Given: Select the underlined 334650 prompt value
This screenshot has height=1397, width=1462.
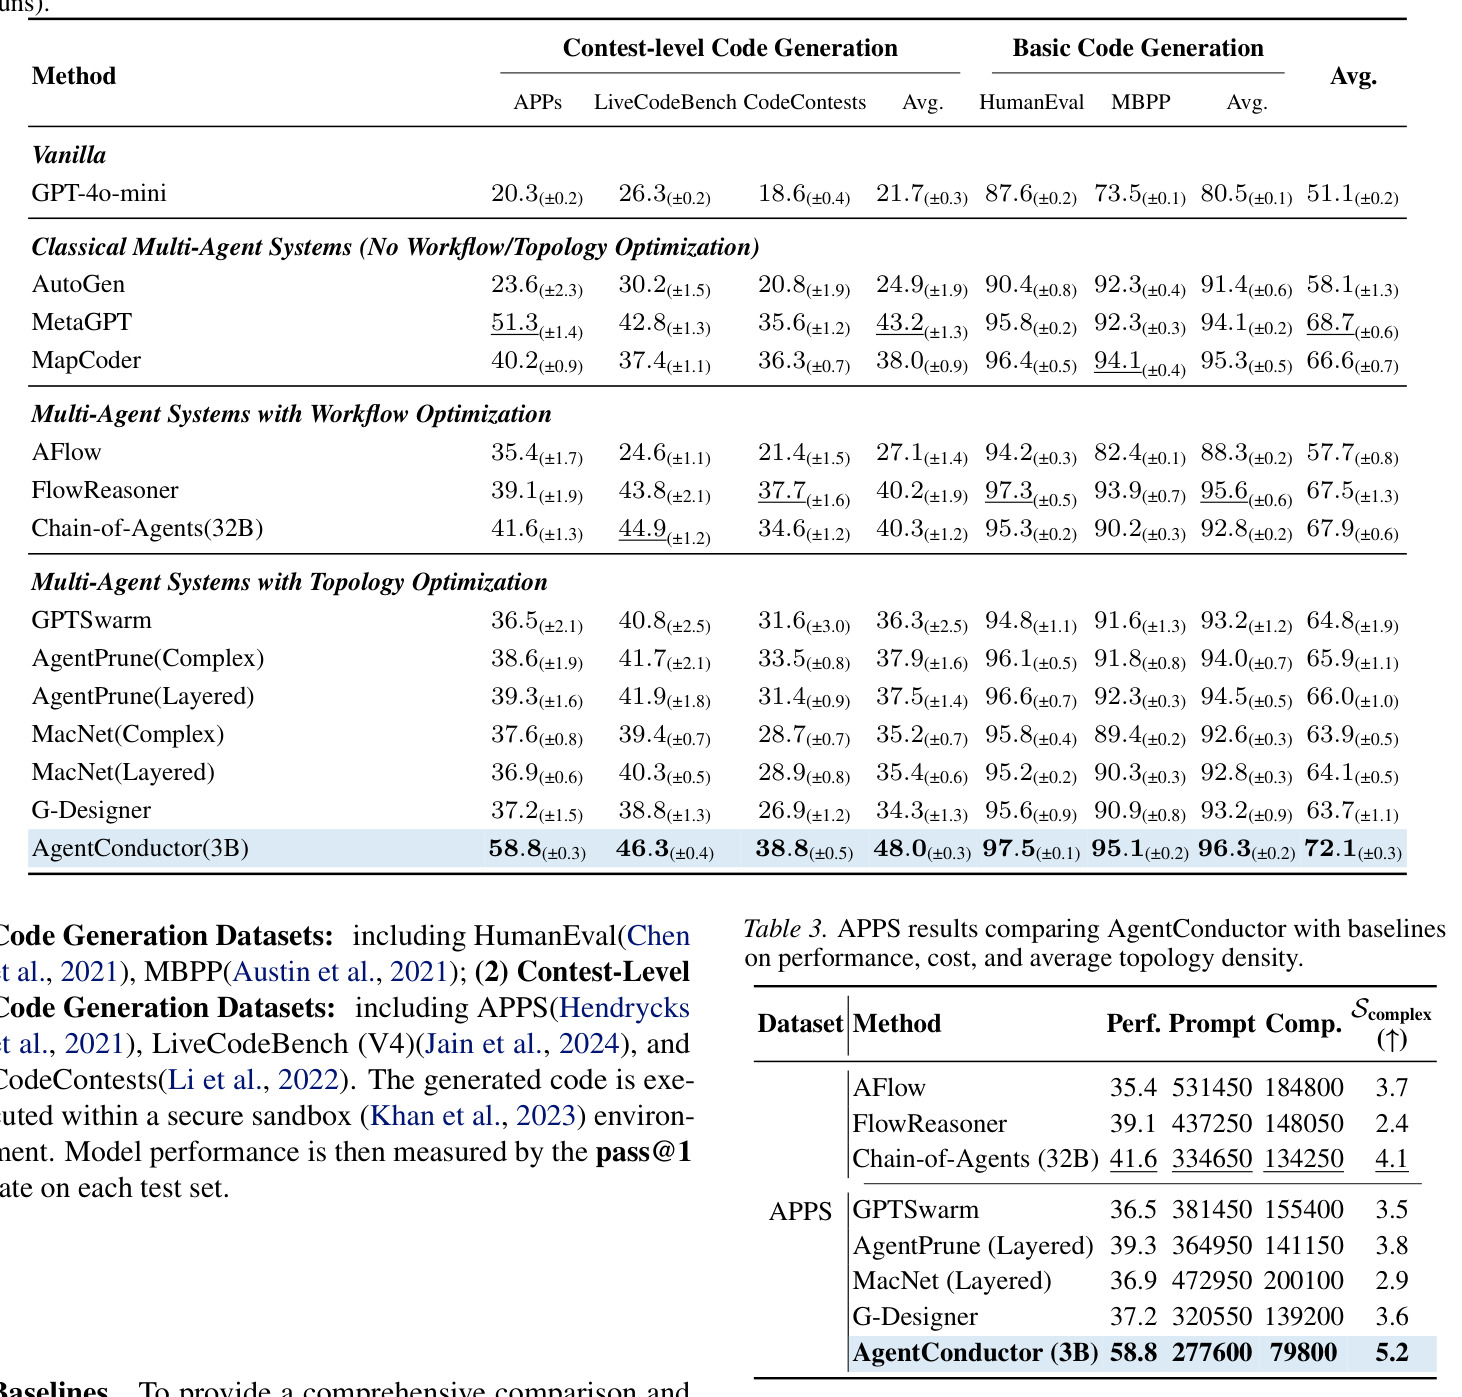Looking at the screenshot, I should [x=1212, y=1159].
